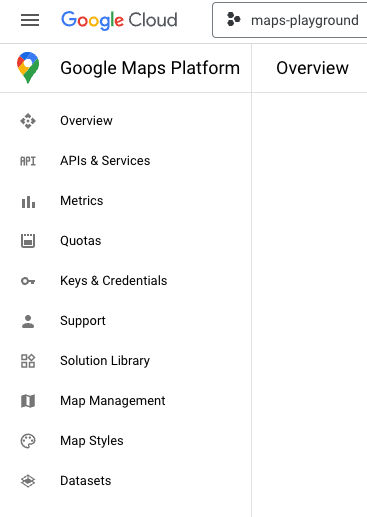The width and height of the screenshot is (367, 517).
Task: Open the hamburger navigation menu
Action: pos(30,20)
